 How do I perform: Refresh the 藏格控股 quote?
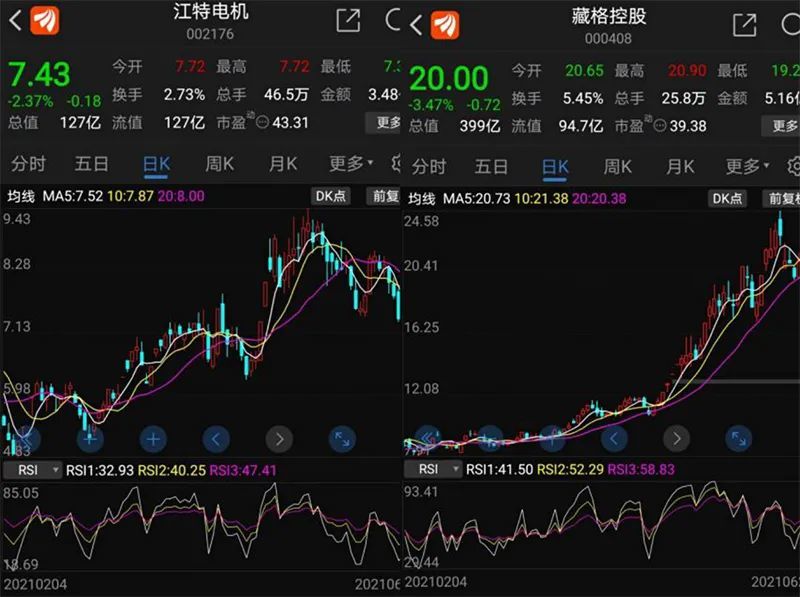pos(790,24)
